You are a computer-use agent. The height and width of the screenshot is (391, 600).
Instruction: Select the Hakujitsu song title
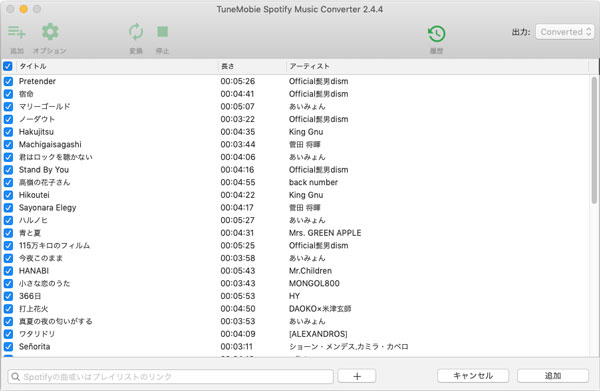(x=36, y=132)
